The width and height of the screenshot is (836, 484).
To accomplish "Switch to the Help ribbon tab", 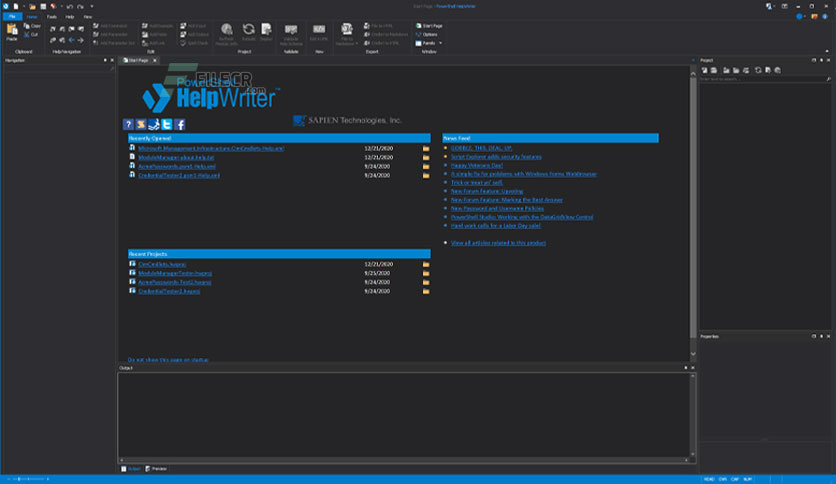I will 70,17.
